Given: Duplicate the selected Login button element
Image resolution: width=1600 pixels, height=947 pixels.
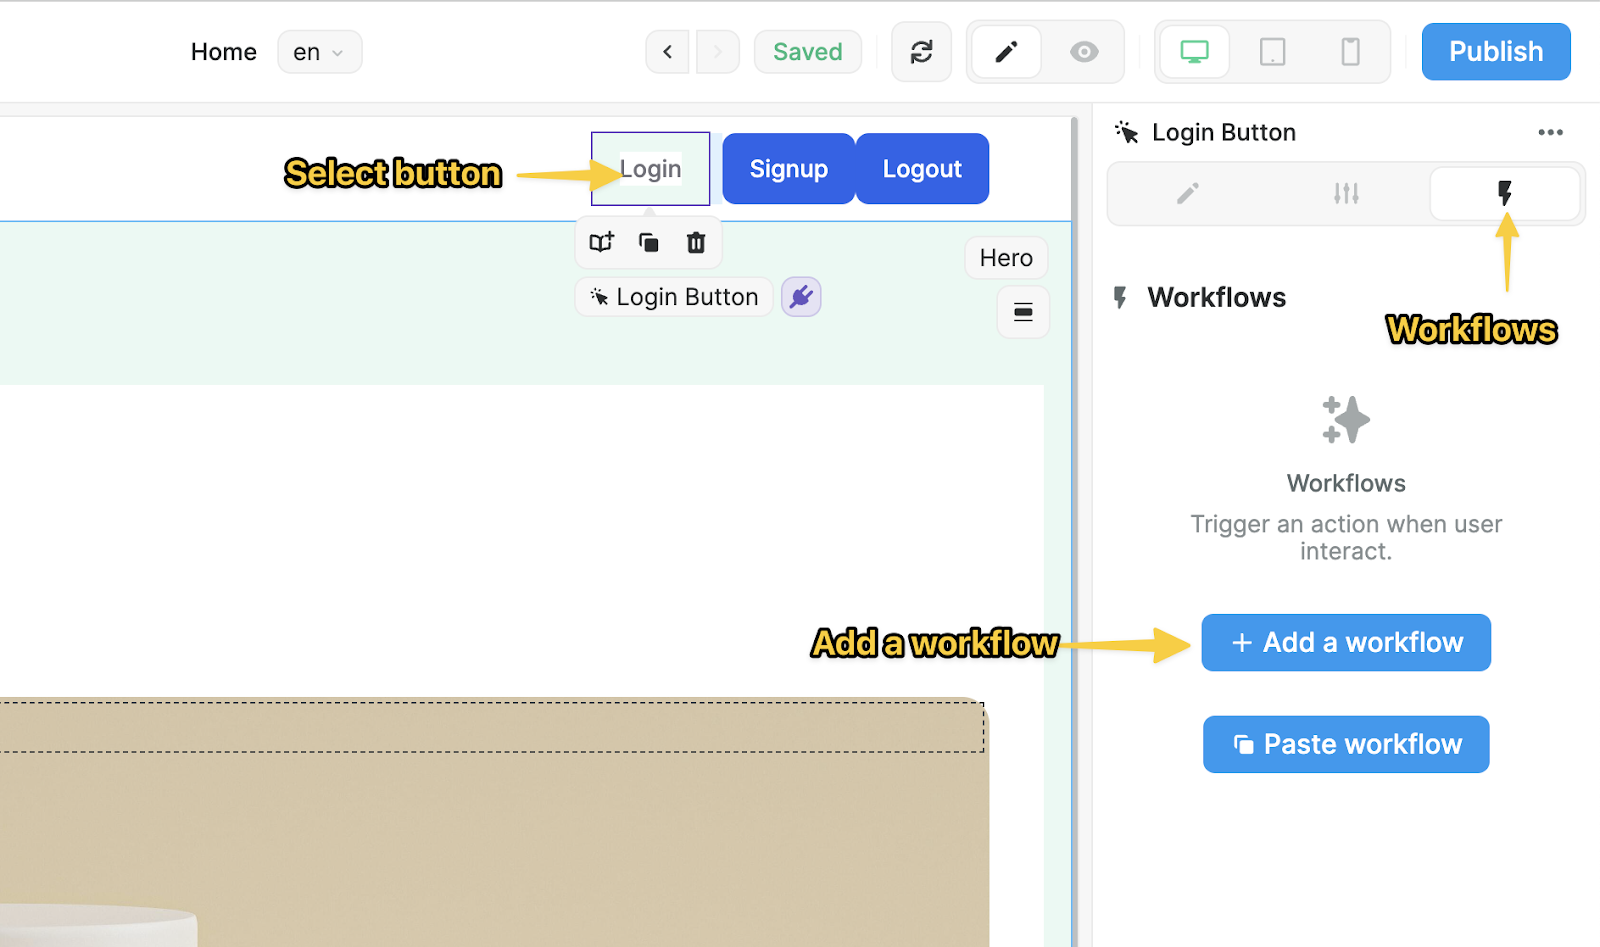Looking at the screenshot, I should point(648,242).
